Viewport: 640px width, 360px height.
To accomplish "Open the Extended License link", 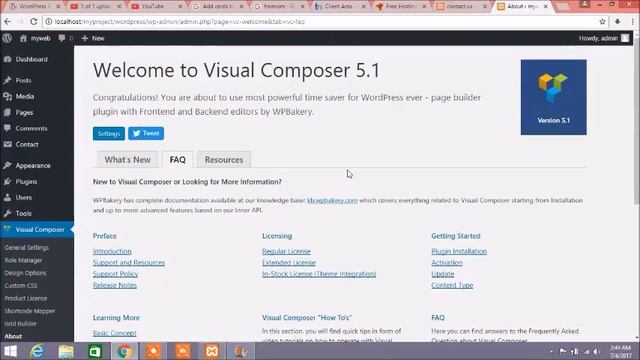I will click(x=289, y=262).
